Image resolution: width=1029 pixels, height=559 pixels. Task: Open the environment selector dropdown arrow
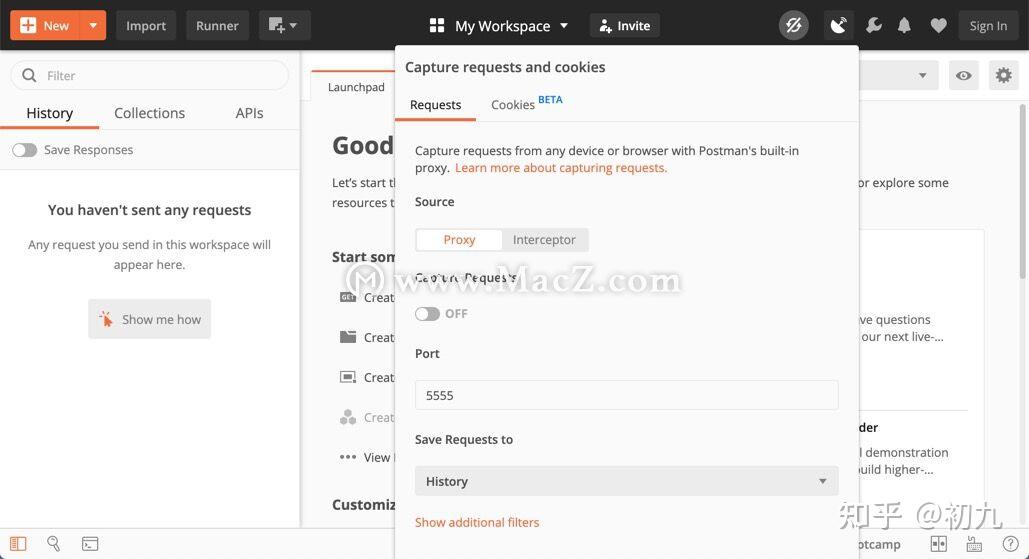click(922, 75)
